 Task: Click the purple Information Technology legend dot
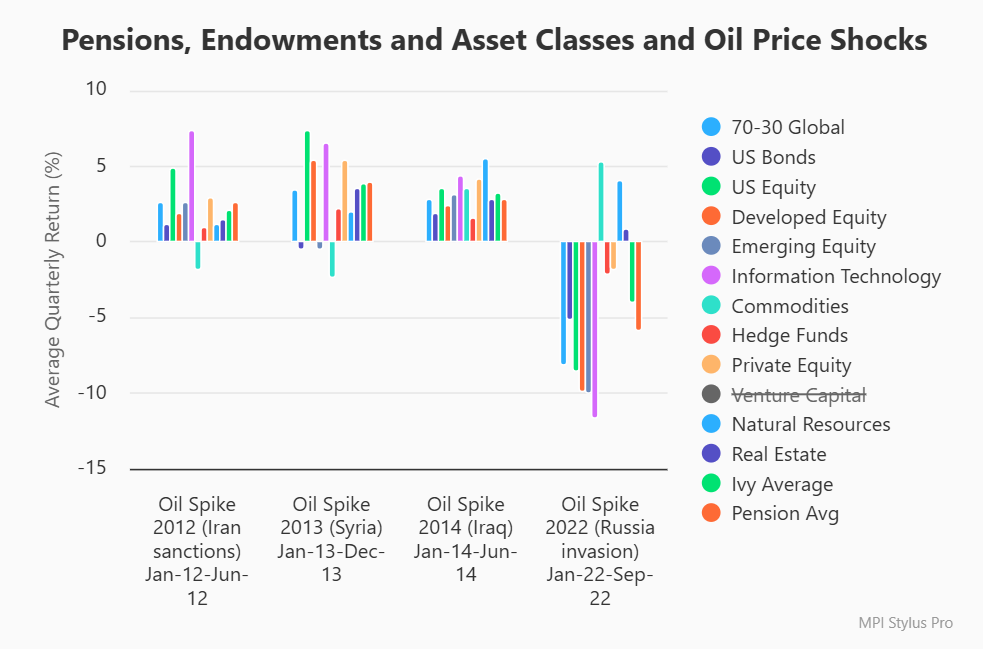point(712,276)
